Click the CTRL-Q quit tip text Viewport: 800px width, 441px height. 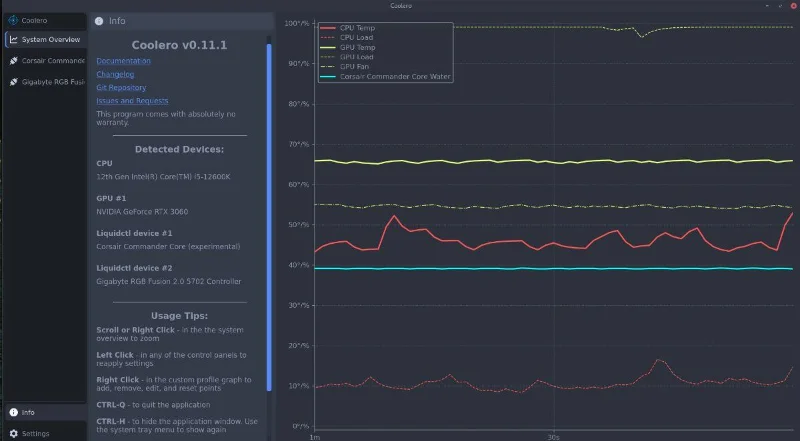point(153,405)
